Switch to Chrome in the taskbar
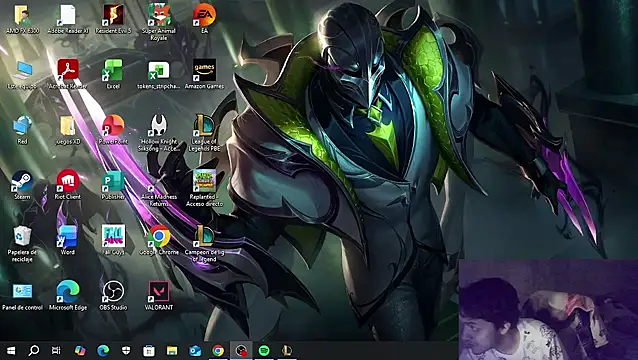Viewport: 638px width, 360px height. click(x=218, y=350)
